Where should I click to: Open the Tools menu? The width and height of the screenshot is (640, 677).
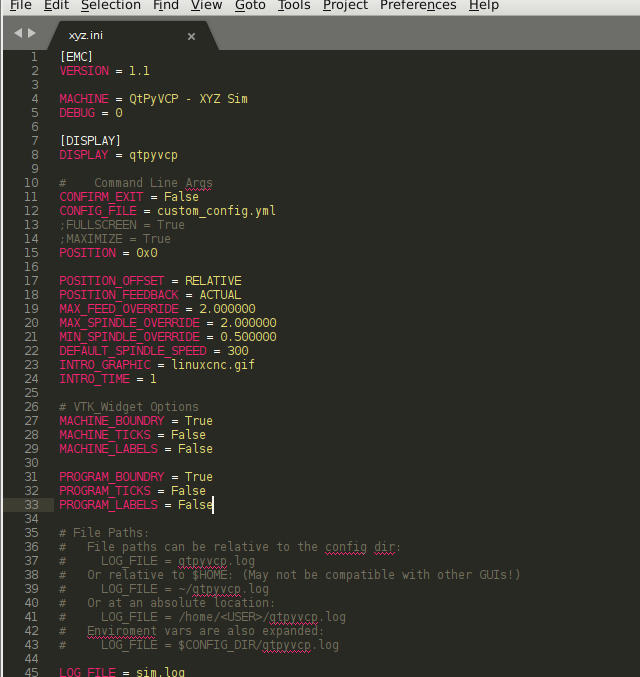tap(294, 5)
